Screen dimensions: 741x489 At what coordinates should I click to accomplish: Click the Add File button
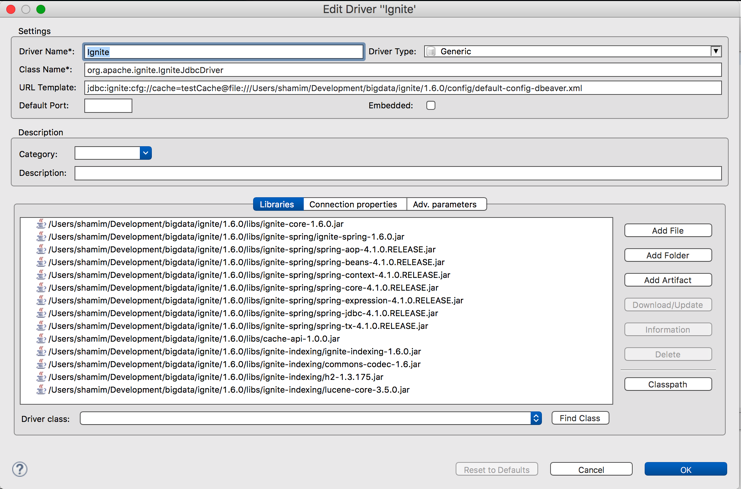(668, 231)
